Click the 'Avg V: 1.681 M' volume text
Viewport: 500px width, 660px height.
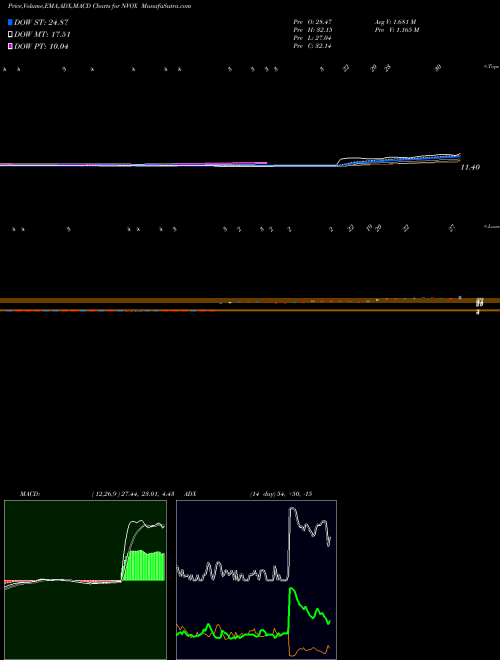click(x=396, y=21)
